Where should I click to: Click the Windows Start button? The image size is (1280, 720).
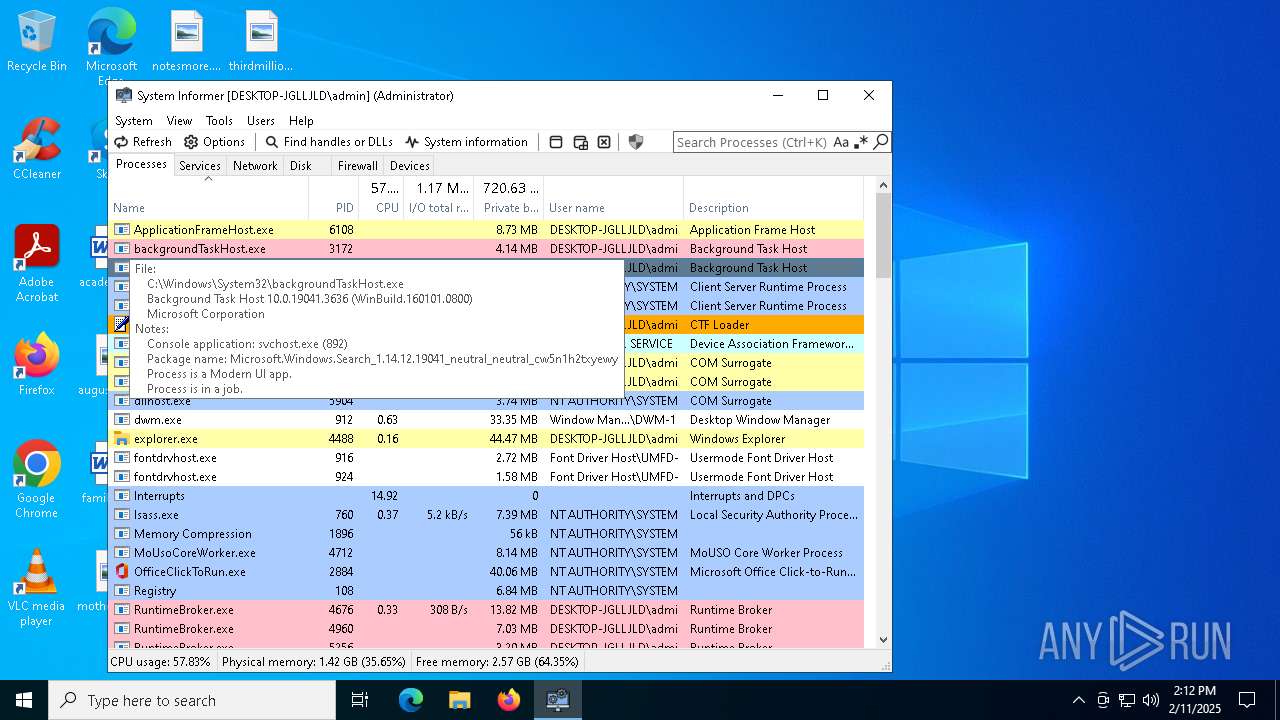click(x=24, y=700)
